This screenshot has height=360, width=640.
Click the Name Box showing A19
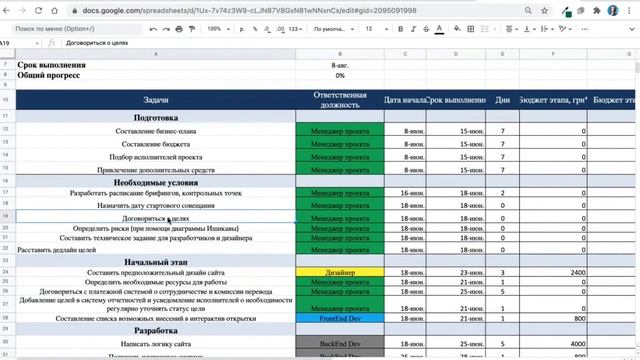(x=20, y=43)
